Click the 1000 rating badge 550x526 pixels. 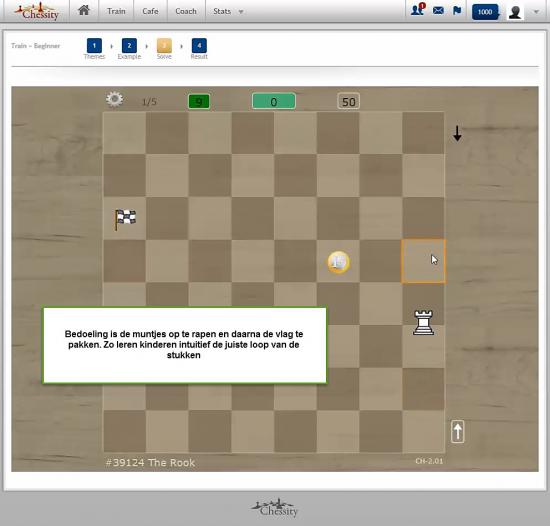485,12
